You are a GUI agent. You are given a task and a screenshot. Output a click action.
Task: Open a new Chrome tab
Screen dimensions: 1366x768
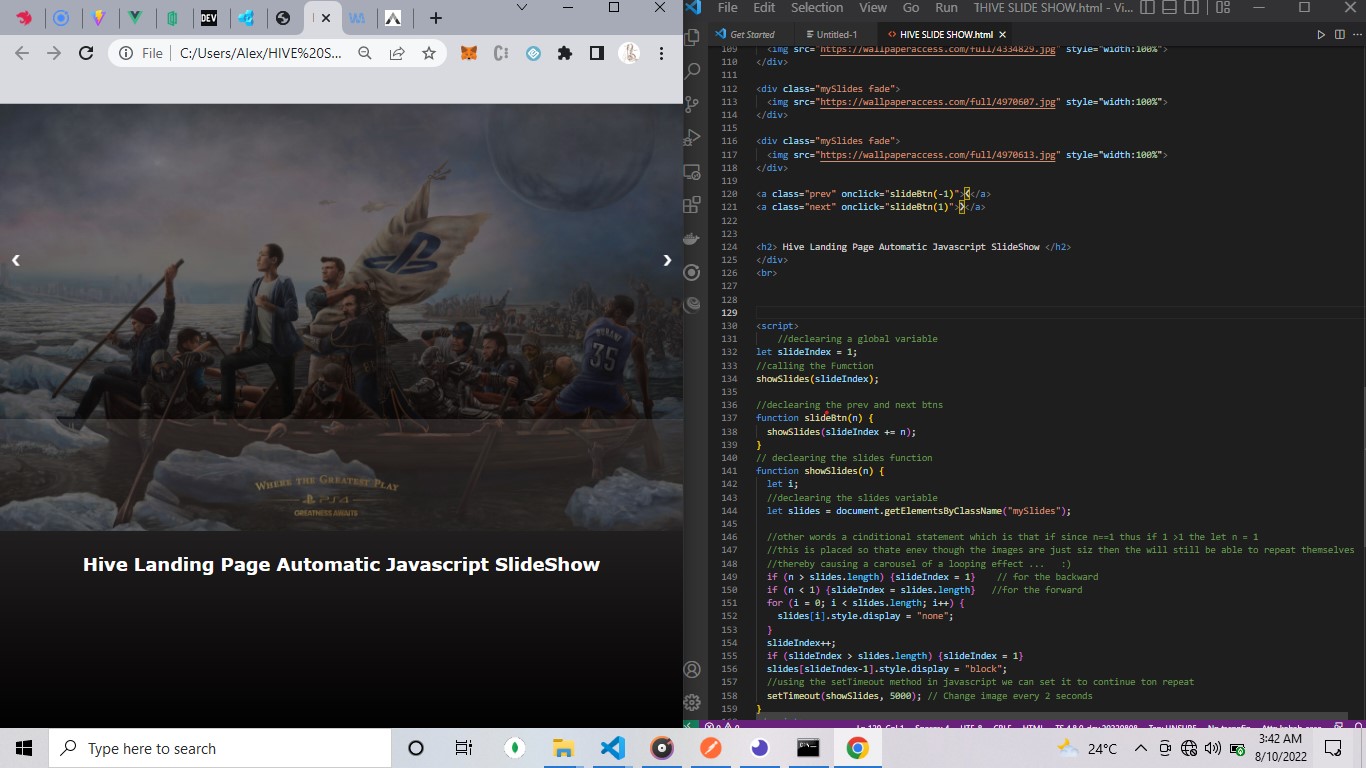pos(435,18)
